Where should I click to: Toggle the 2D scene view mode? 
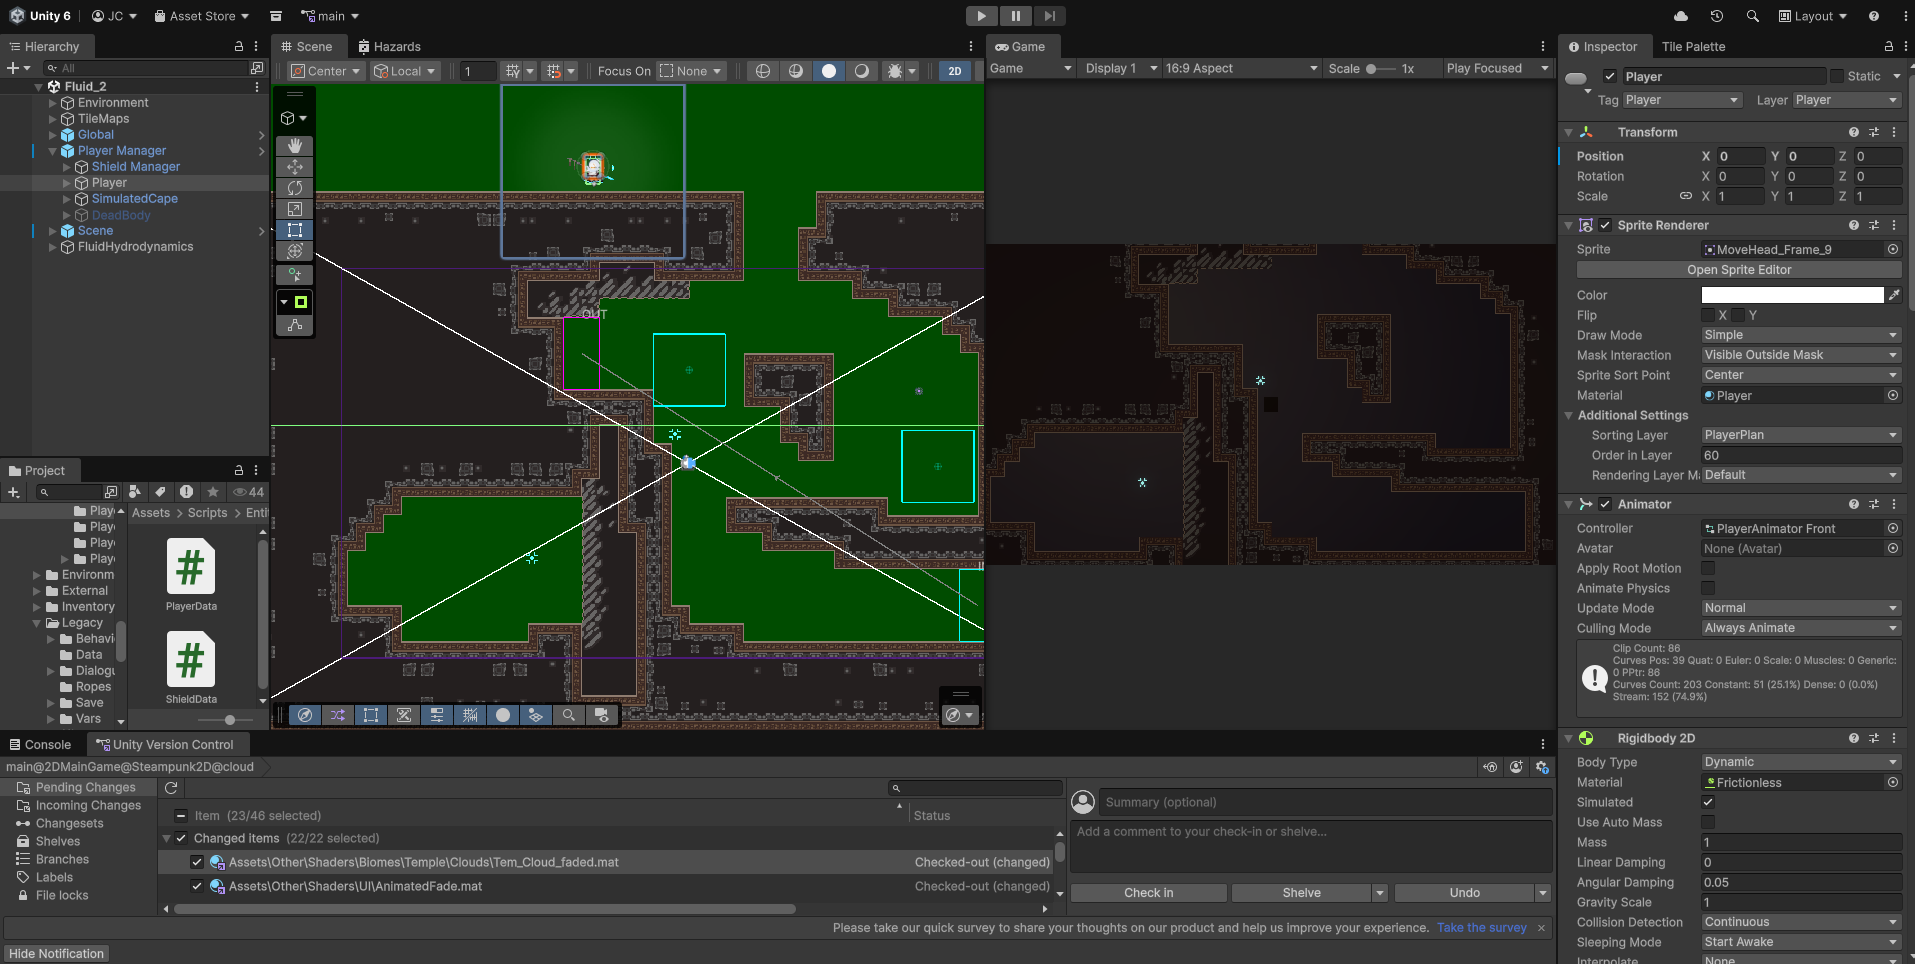pyautogui.click(x=955, y=71)
